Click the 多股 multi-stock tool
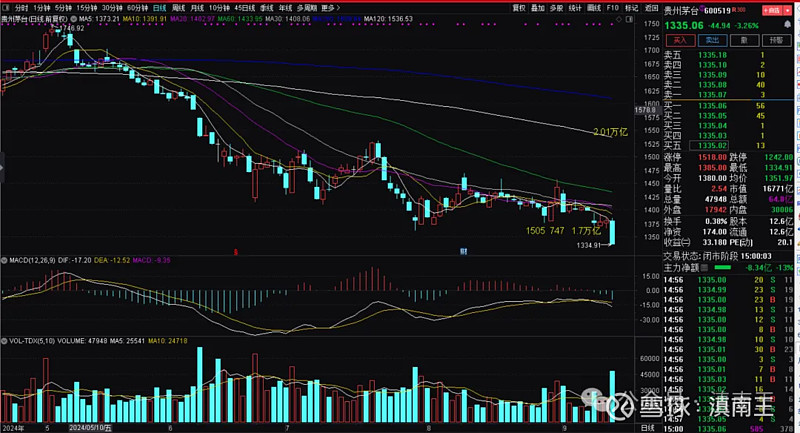Image resolution: width=800 pixels, height=433 pixels. [556, 8]
